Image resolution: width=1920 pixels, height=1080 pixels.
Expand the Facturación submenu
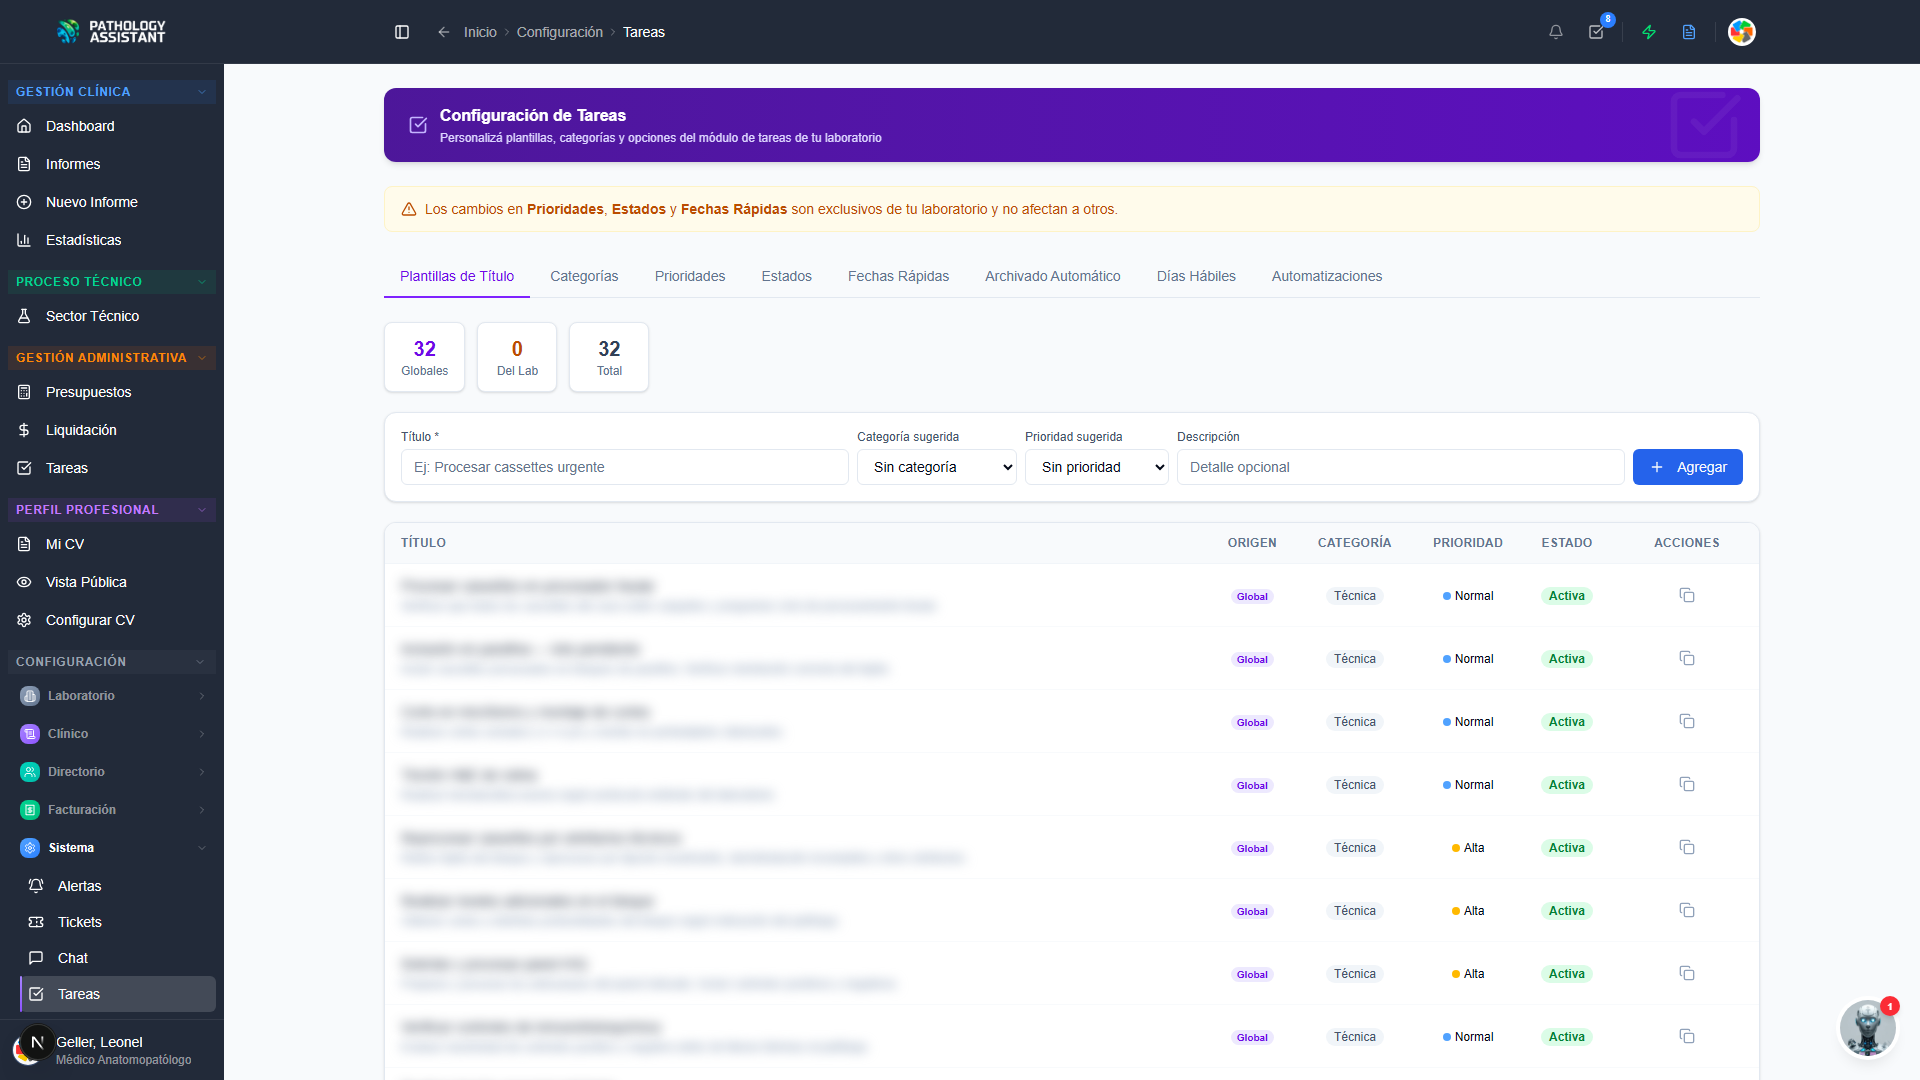[112, 810]
